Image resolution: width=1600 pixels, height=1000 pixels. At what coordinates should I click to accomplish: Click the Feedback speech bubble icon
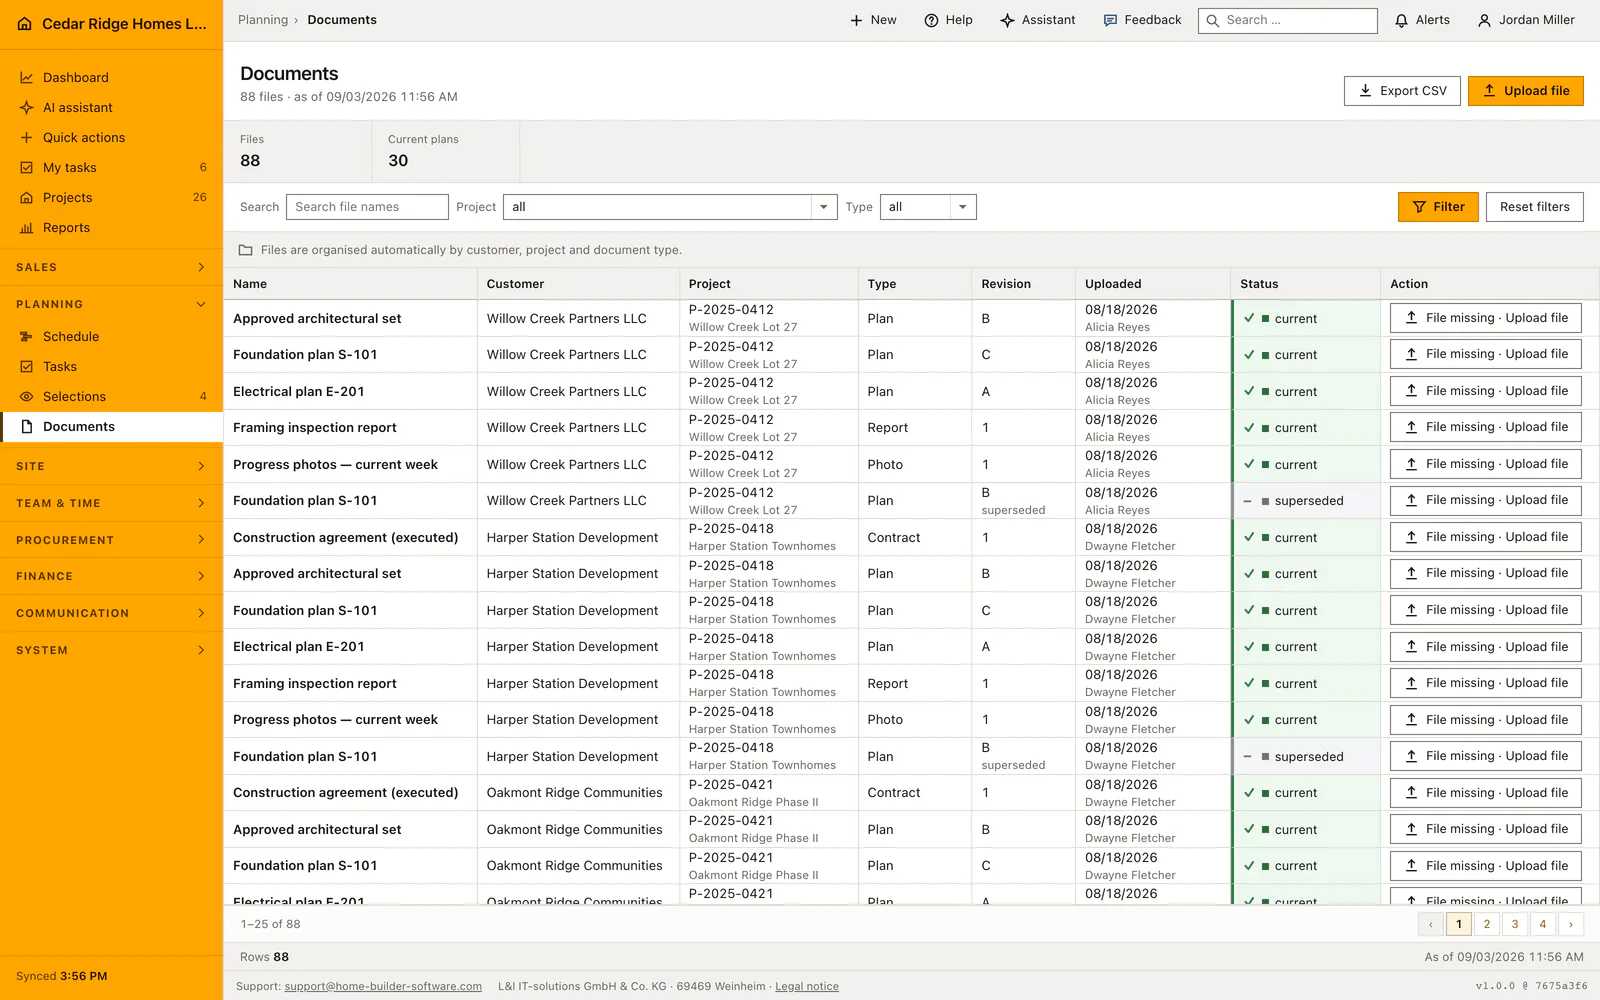pos(1110,20)
